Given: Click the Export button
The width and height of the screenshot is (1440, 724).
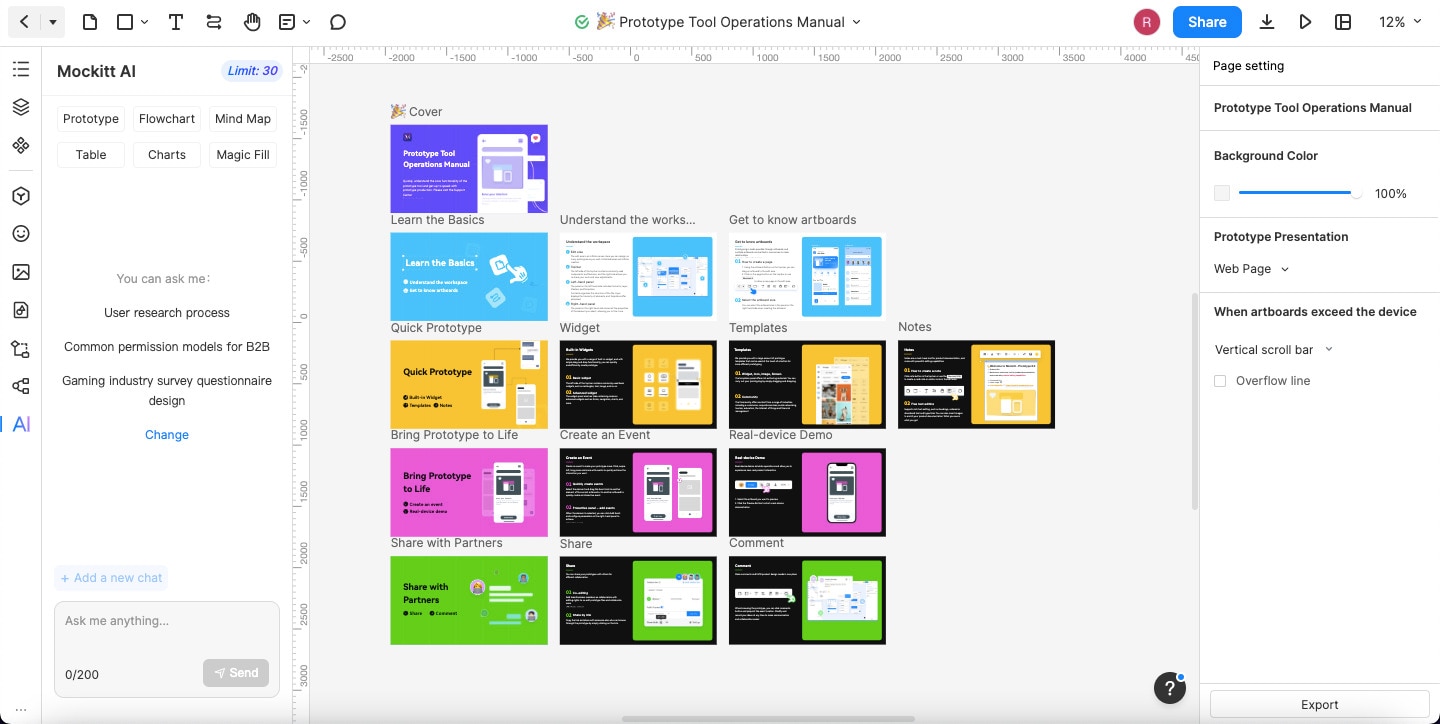Looking at the screenshot, I should [1320, 704].
